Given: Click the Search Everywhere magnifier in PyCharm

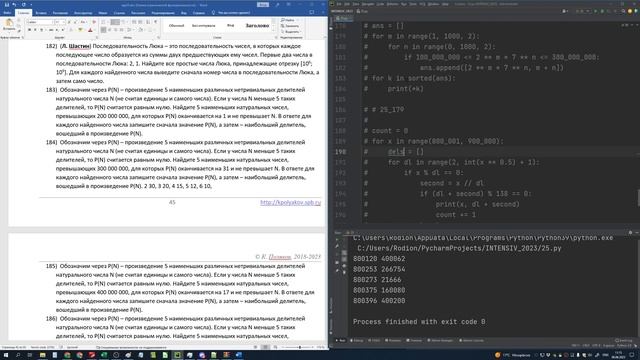Looking at the screenshot, I should pos(623,11).
